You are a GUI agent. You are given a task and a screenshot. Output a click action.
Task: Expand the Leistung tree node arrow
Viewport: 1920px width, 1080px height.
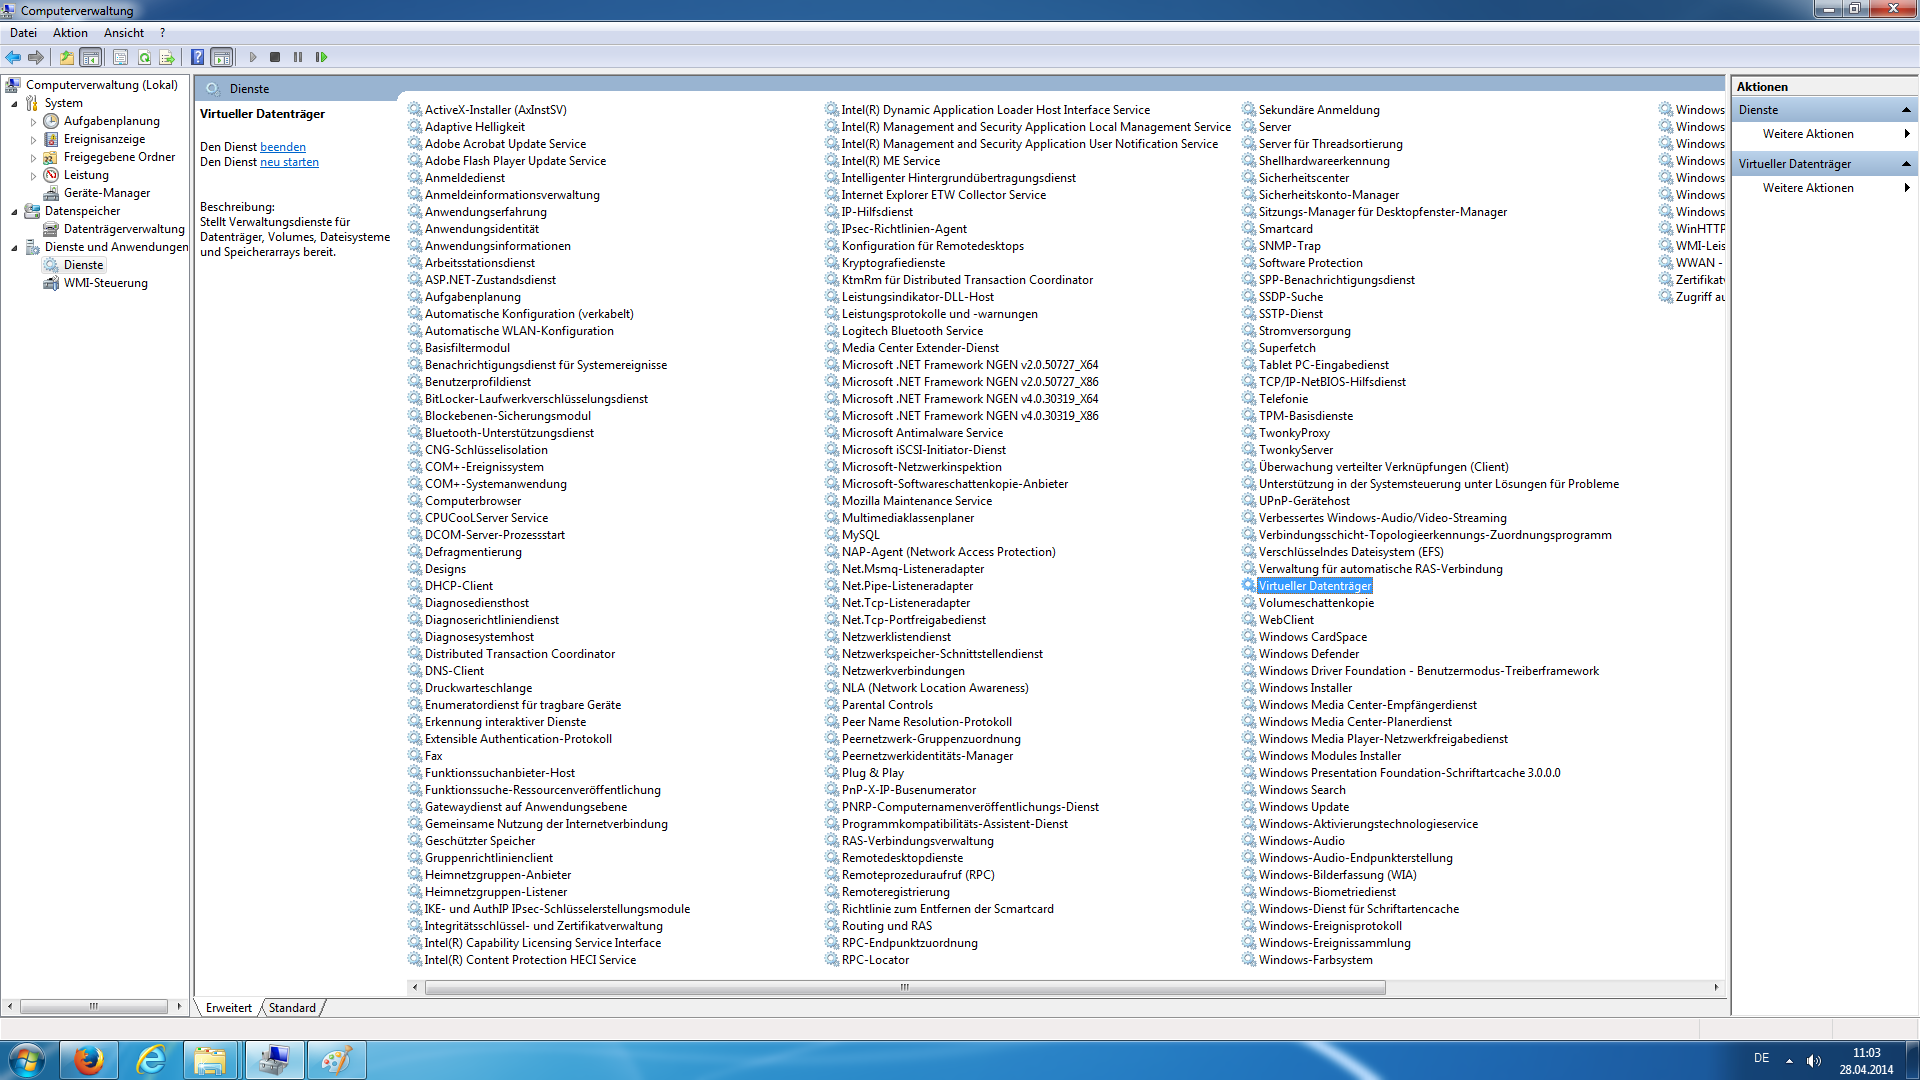(x=33, y=176)
